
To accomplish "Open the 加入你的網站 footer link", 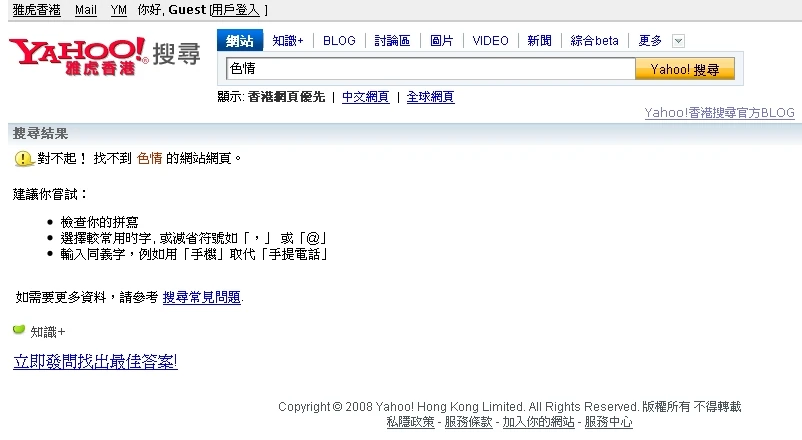I will [539, 422].
